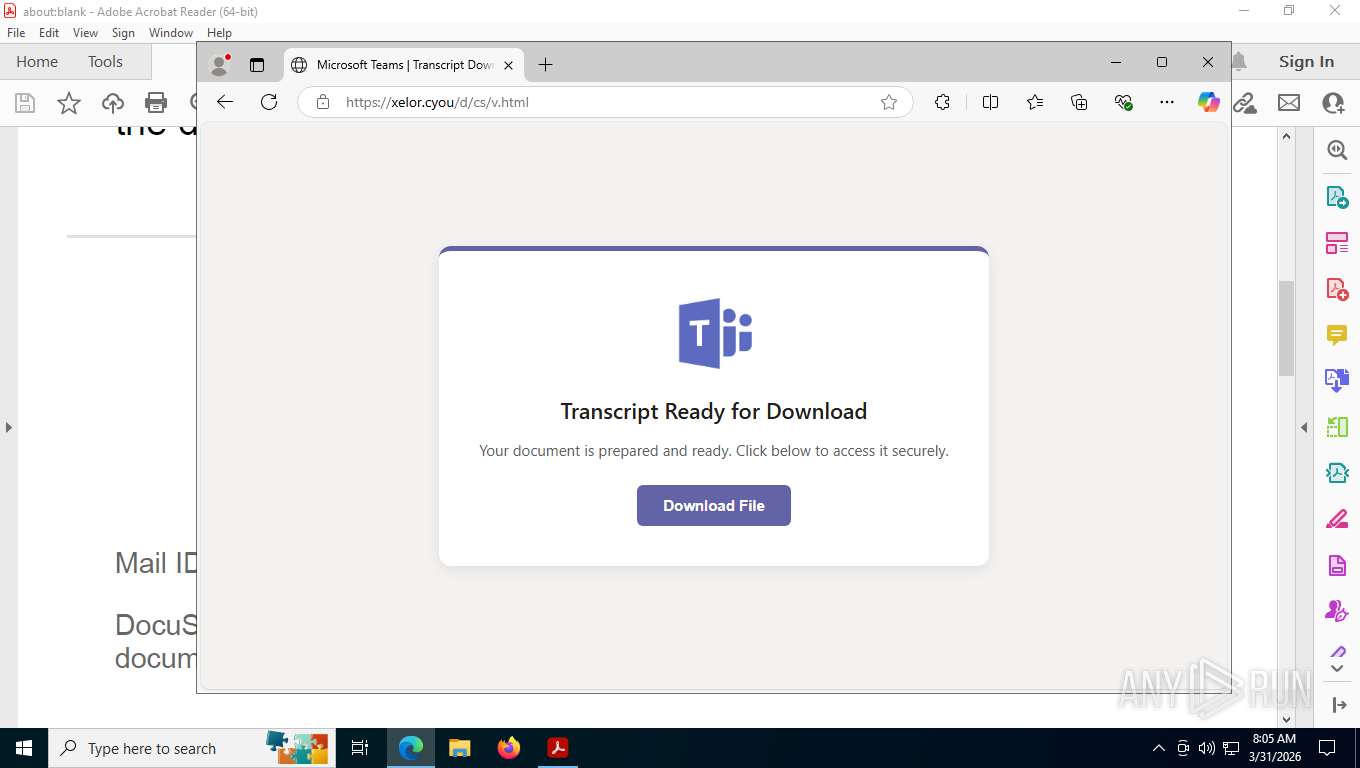
Task: Click Windows Start button
Action: (x=24, y=748)
